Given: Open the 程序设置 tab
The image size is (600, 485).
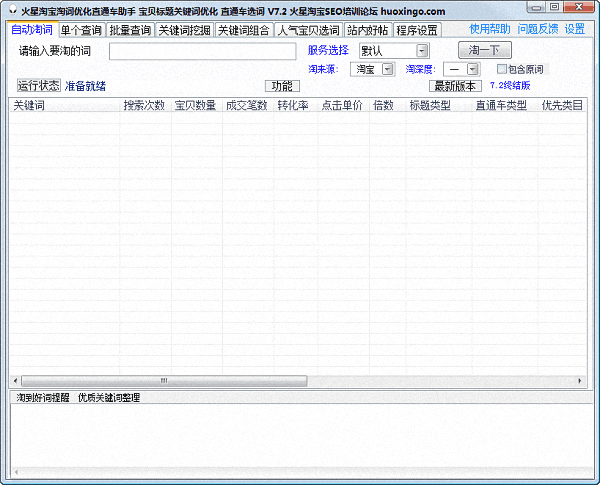Looking at the screenshot, I should point(417,30).
